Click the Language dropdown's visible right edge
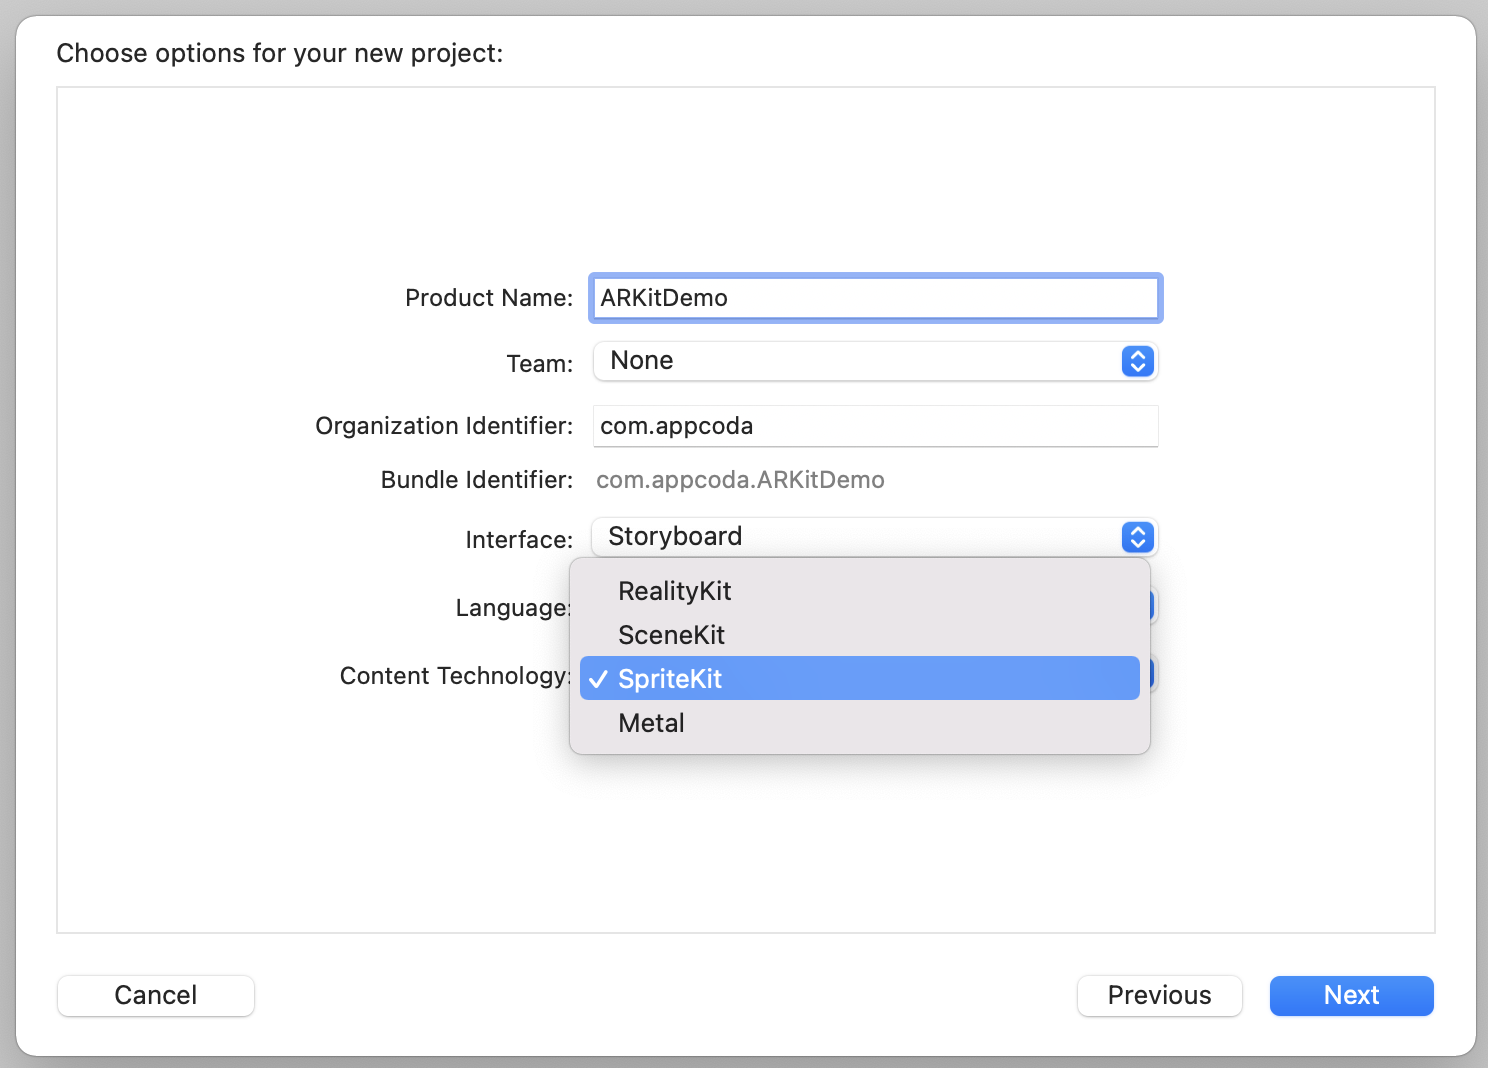 (x=1154, y=606)
